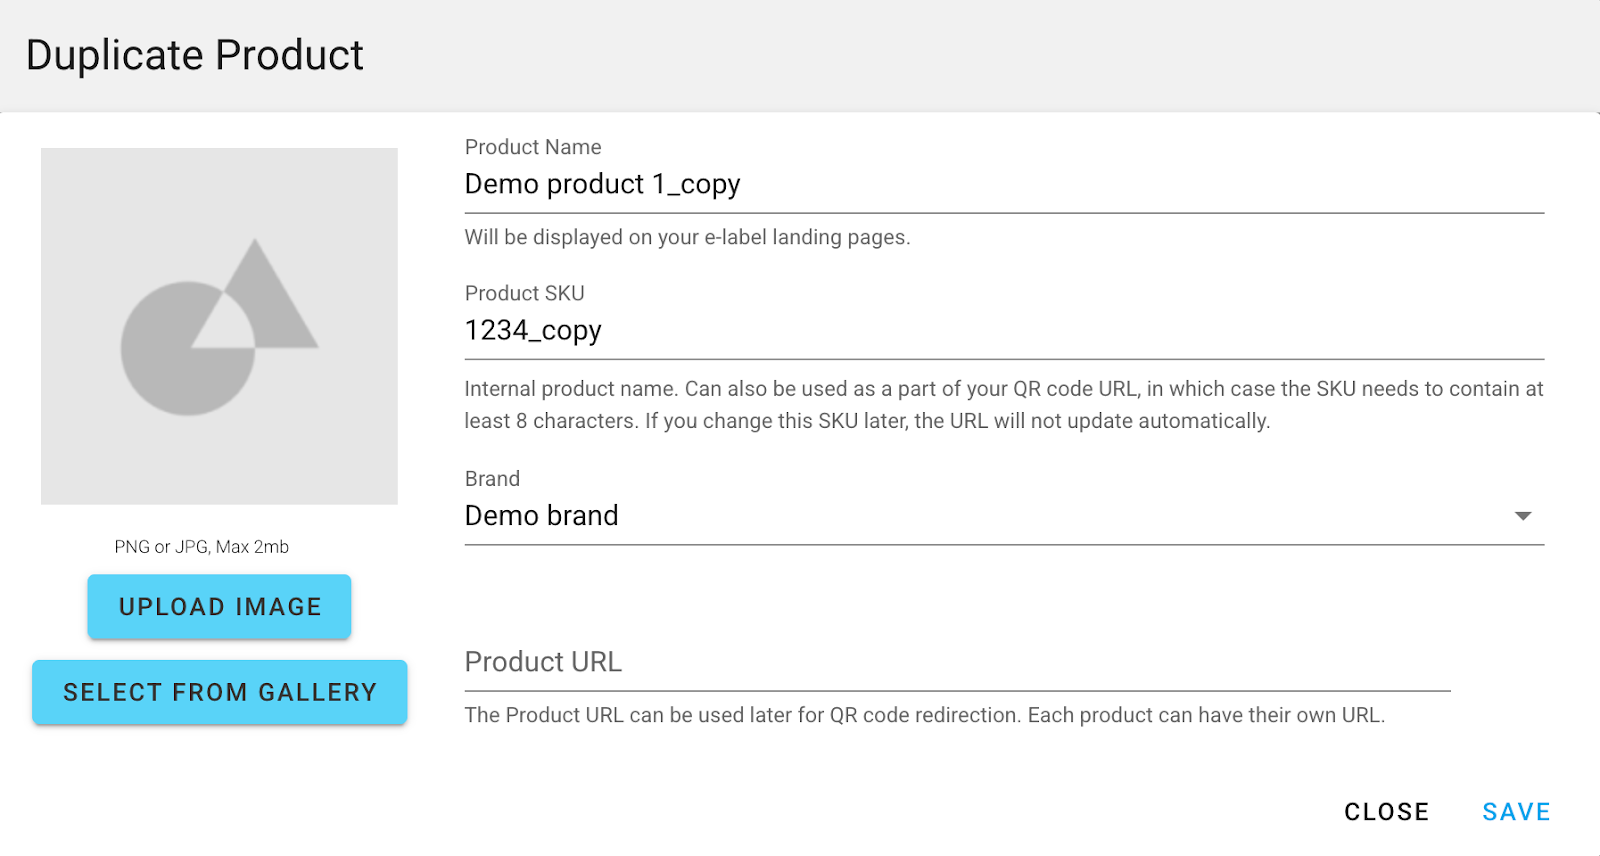Click the QR code redirection helper text

pyautogui.click(x=924, y=716)
